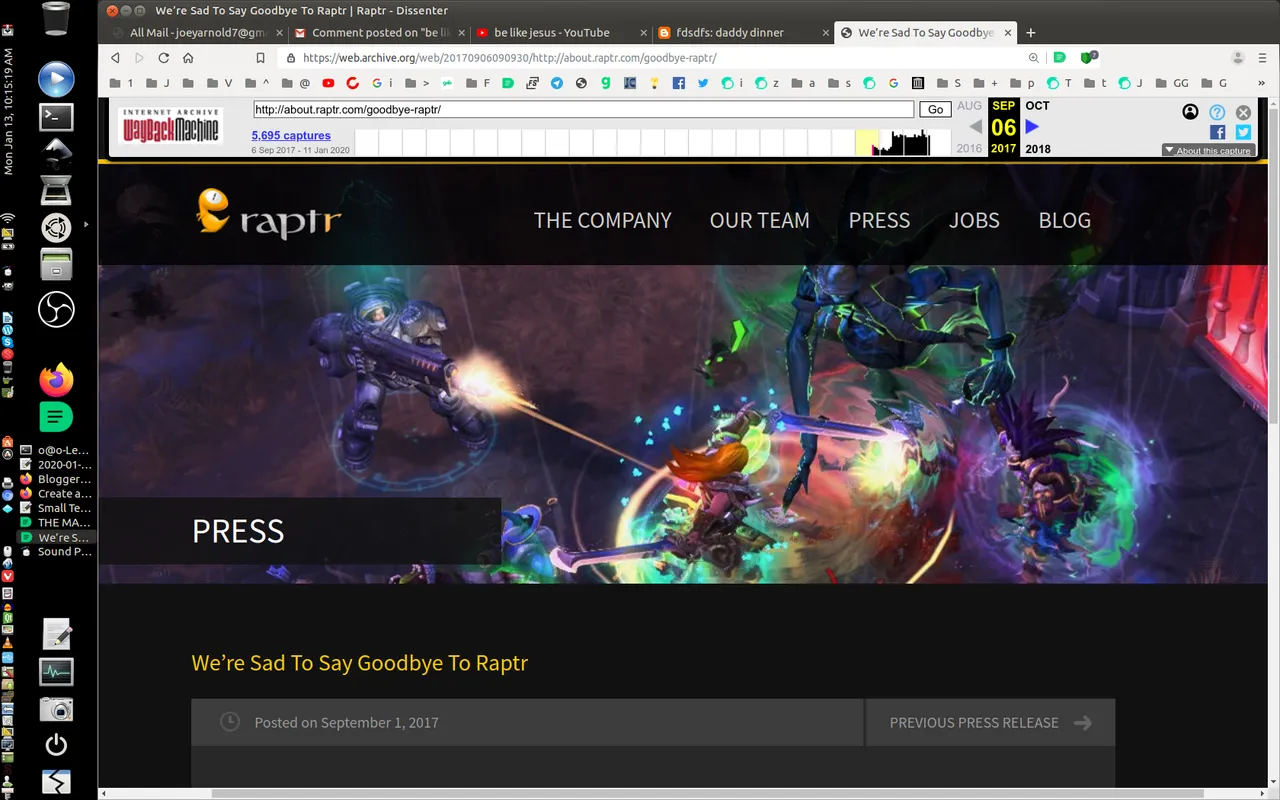Share capture on Facebook from Wayback toolbar

click(1217, 132)
